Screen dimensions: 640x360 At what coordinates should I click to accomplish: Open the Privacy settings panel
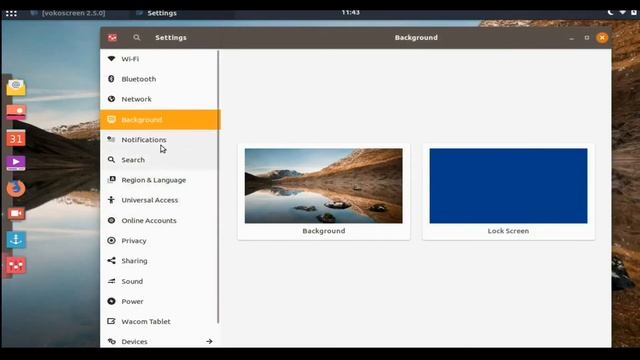click(159, 240)
